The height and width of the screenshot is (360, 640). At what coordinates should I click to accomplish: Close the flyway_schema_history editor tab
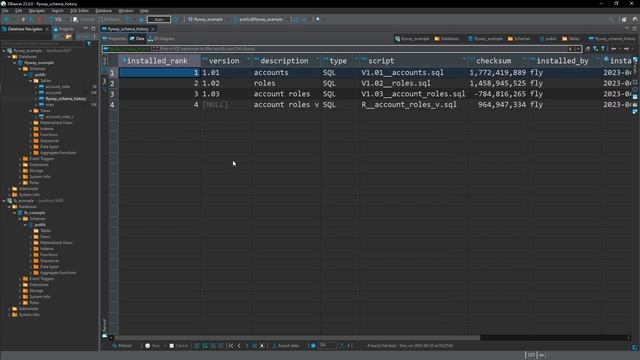click(x=153, y=29)
